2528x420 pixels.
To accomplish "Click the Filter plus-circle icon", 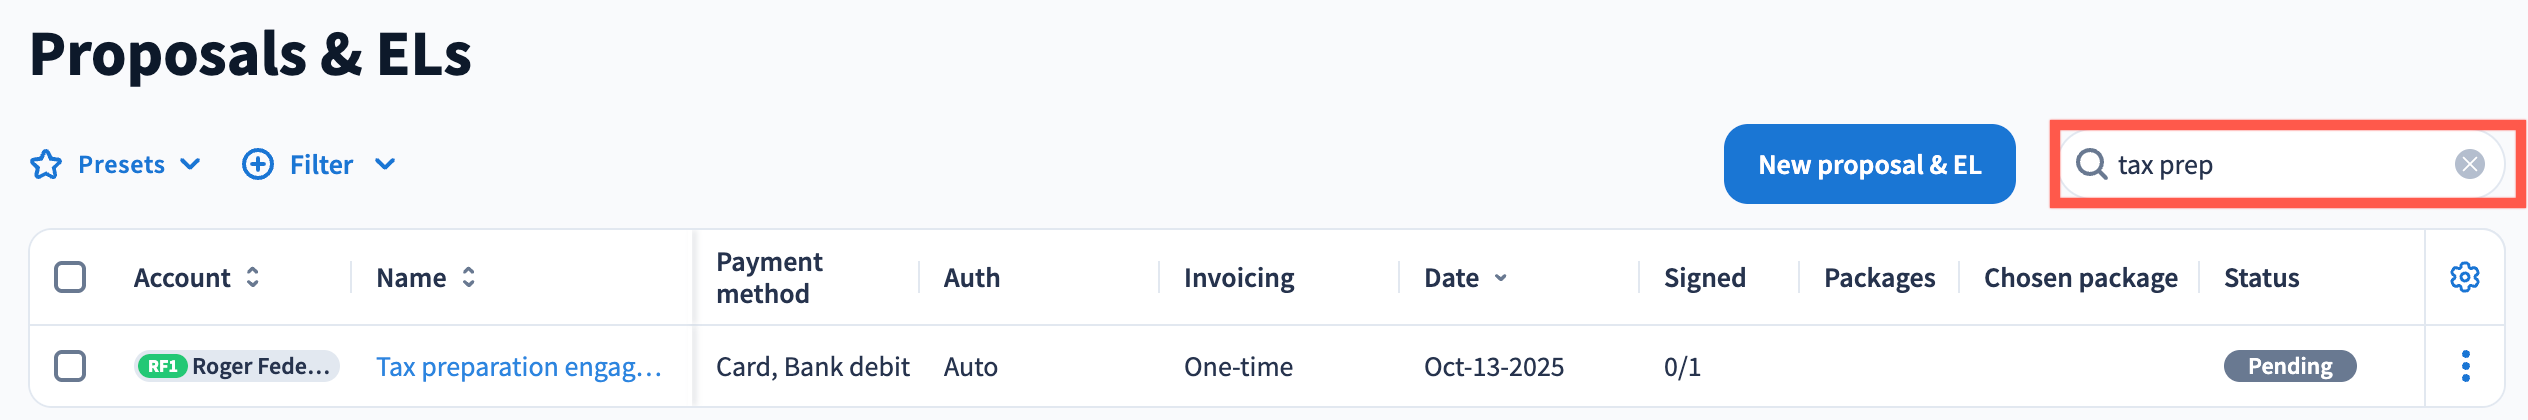I will pos(258,164).
